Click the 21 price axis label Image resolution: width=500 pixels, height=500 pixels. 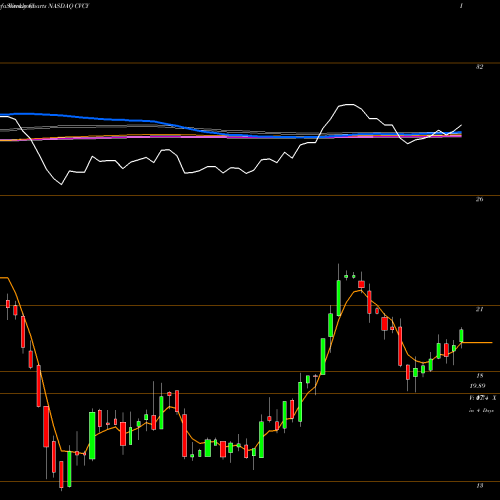point(479,309)
